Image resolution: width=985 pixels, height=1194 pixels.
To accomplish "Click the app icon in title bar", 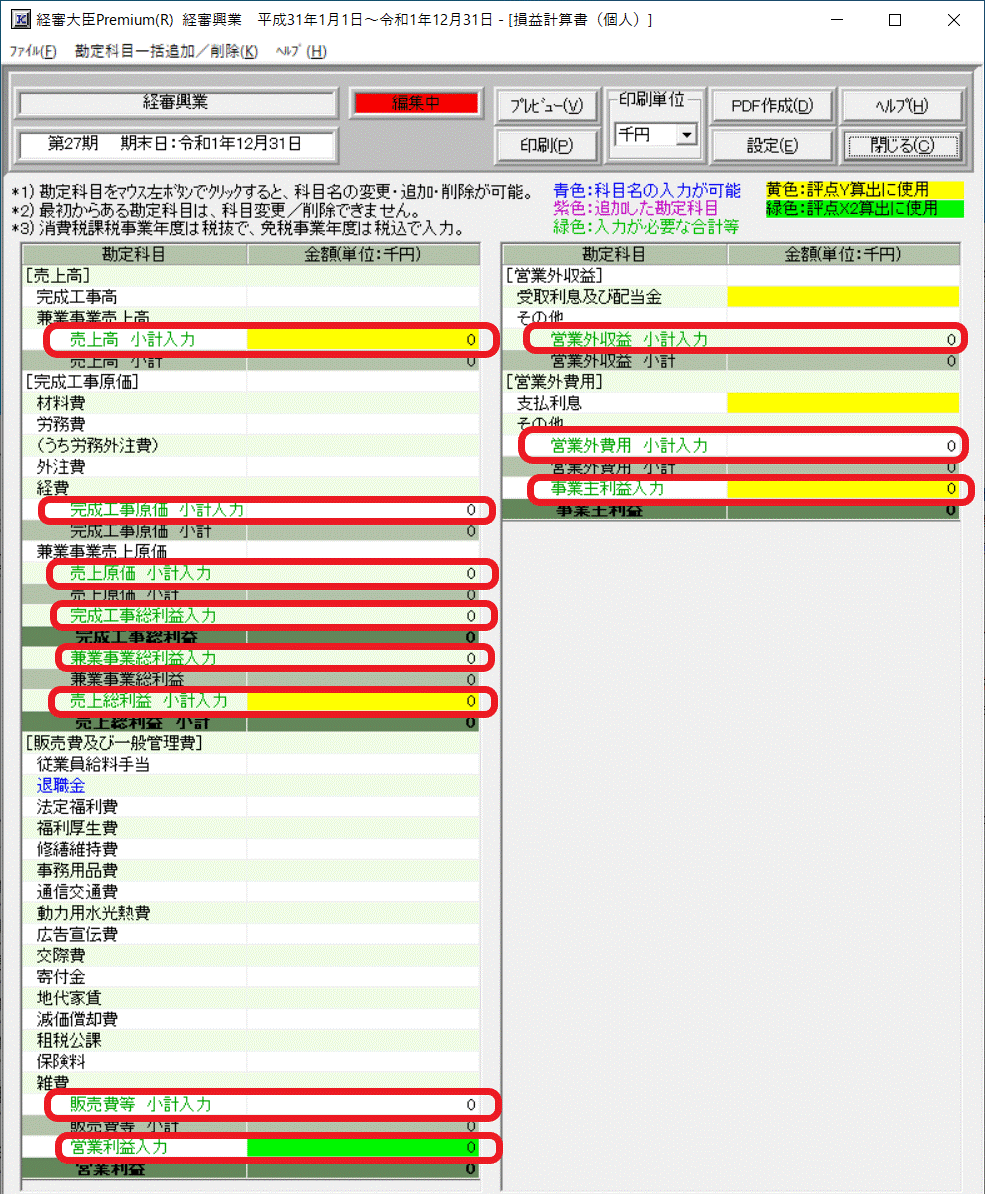I will click(x=21, y=20).
